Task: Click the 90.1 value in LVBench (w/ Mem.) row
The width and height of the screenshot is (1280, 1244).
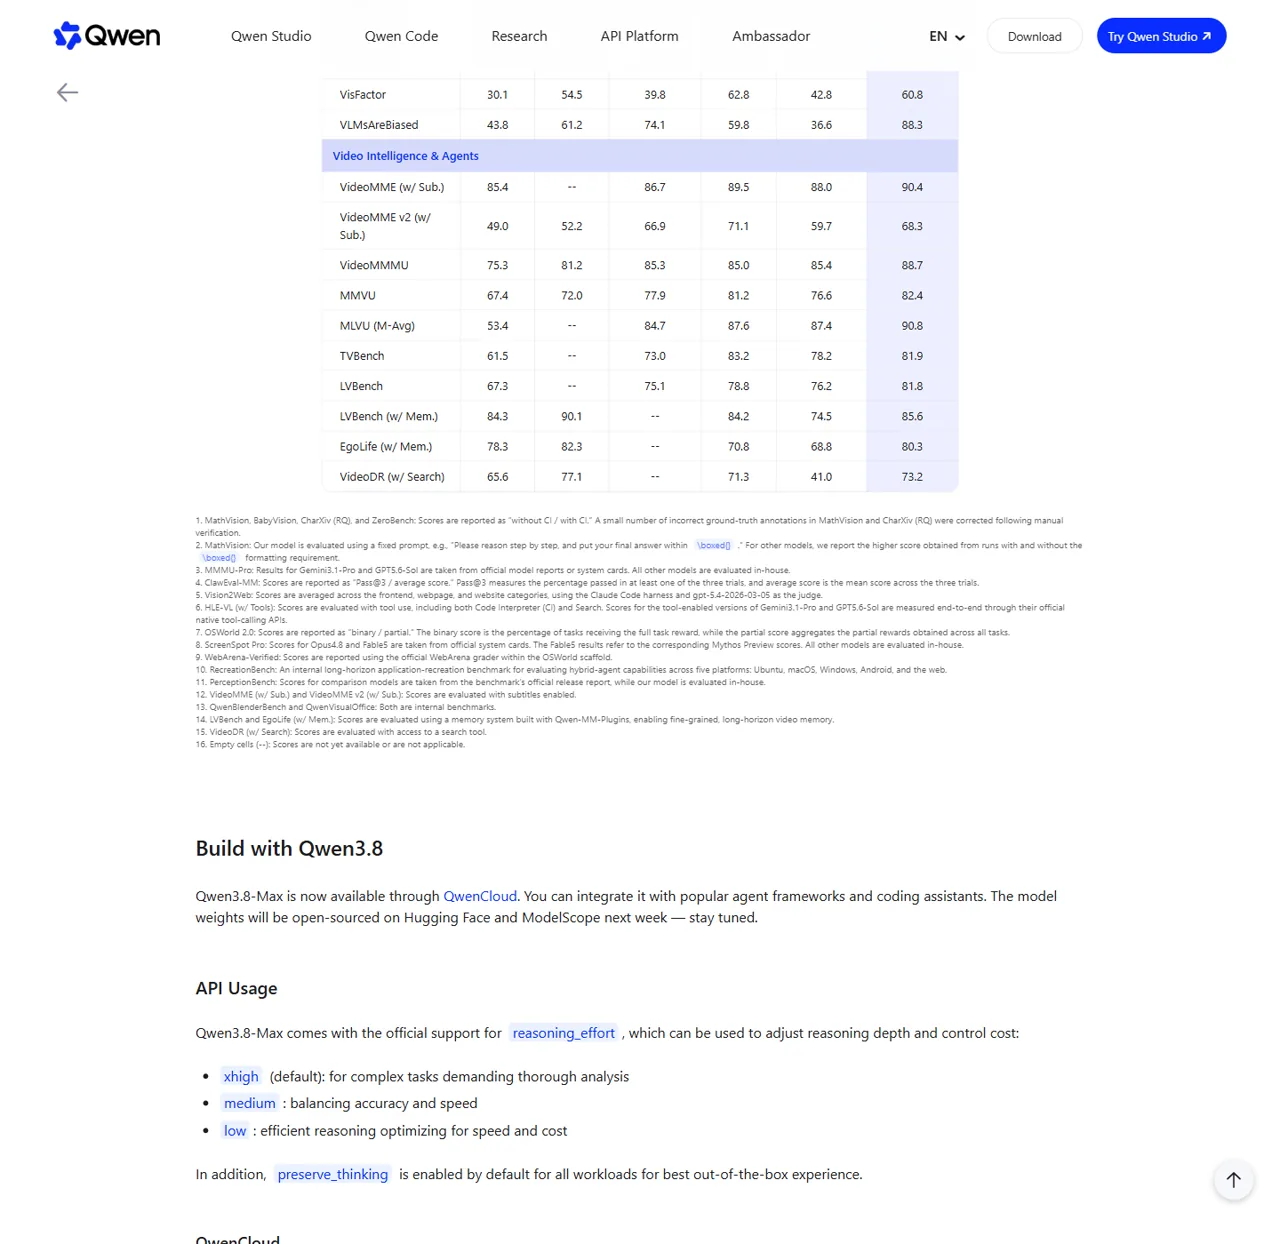Action: coord(572,416)
